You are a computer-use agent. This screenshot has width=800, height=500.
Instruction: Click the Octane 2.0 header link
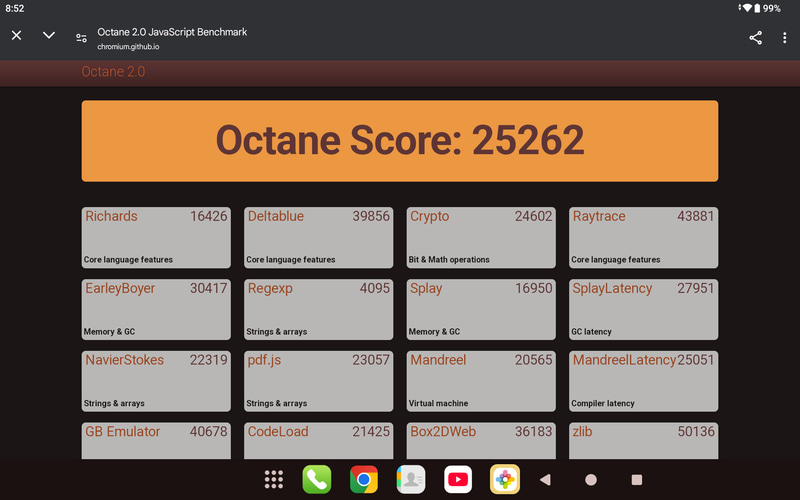tap(113, 71)
